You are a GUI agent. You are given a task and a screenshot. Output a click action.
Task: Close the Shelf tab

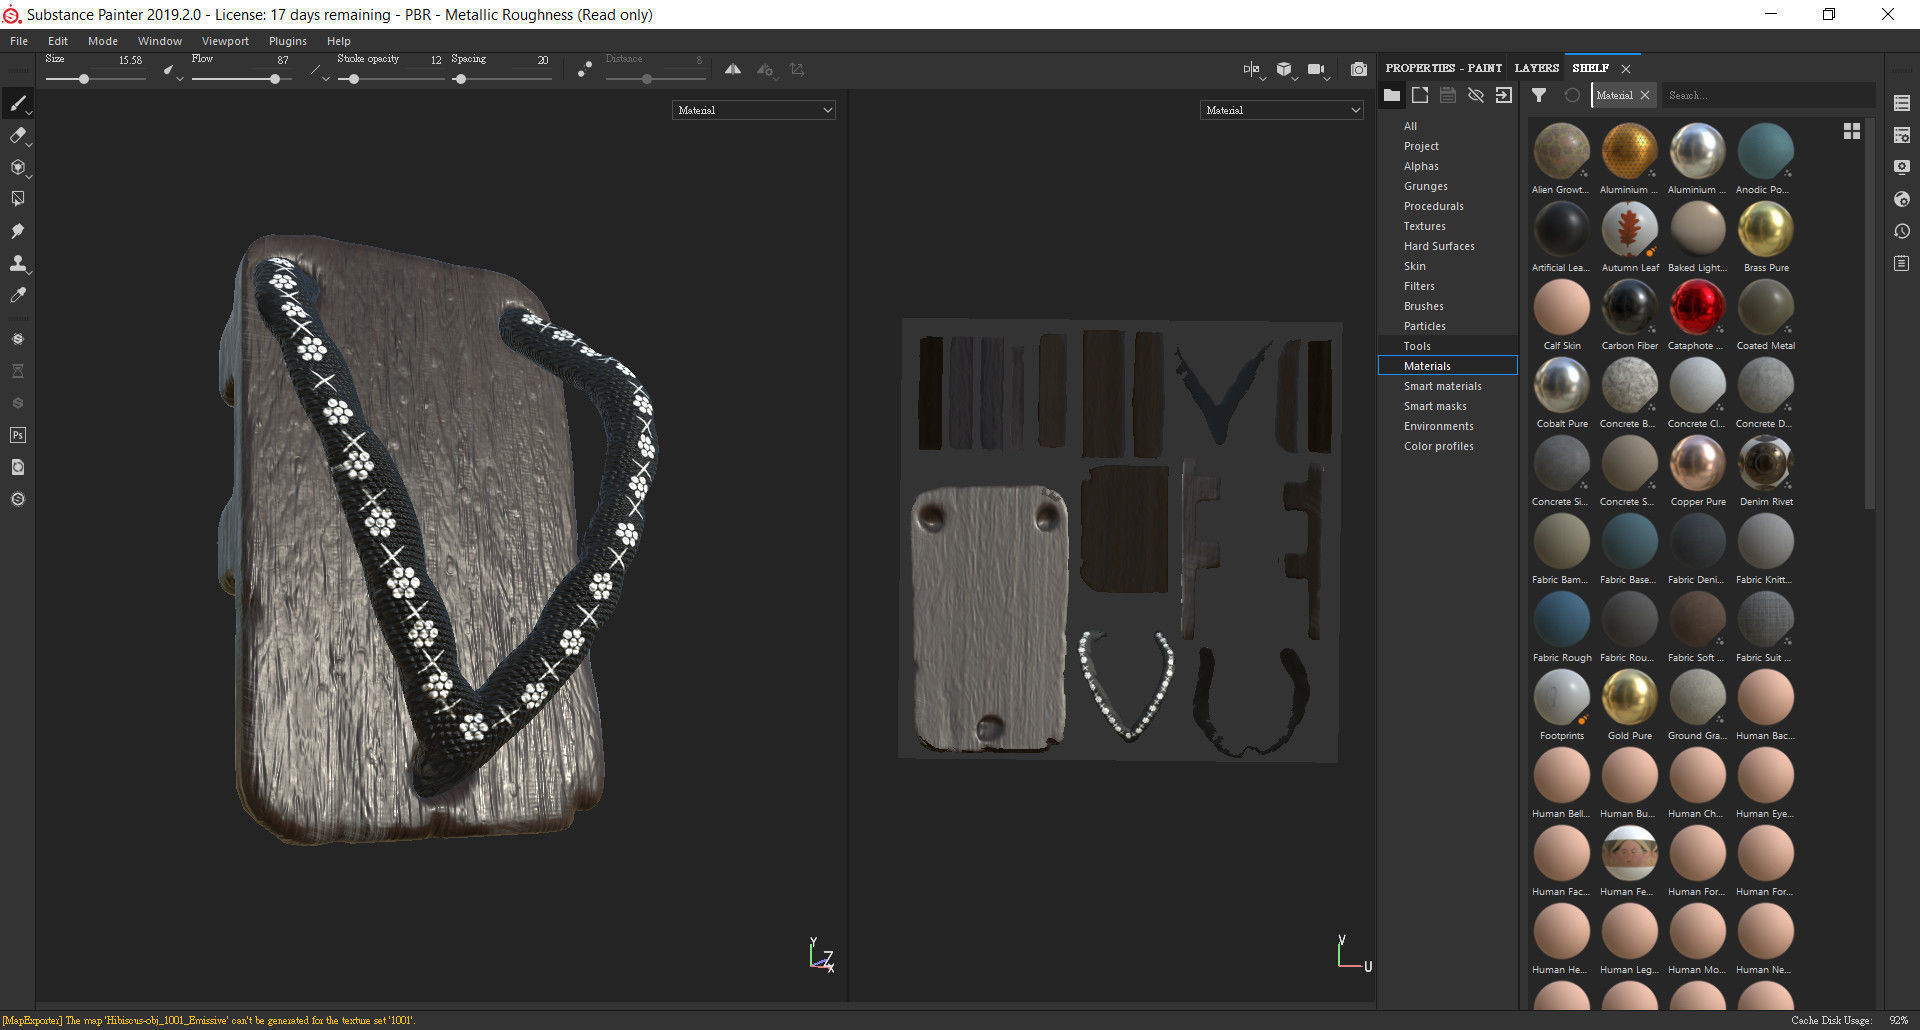click(x=1626, y=68)
